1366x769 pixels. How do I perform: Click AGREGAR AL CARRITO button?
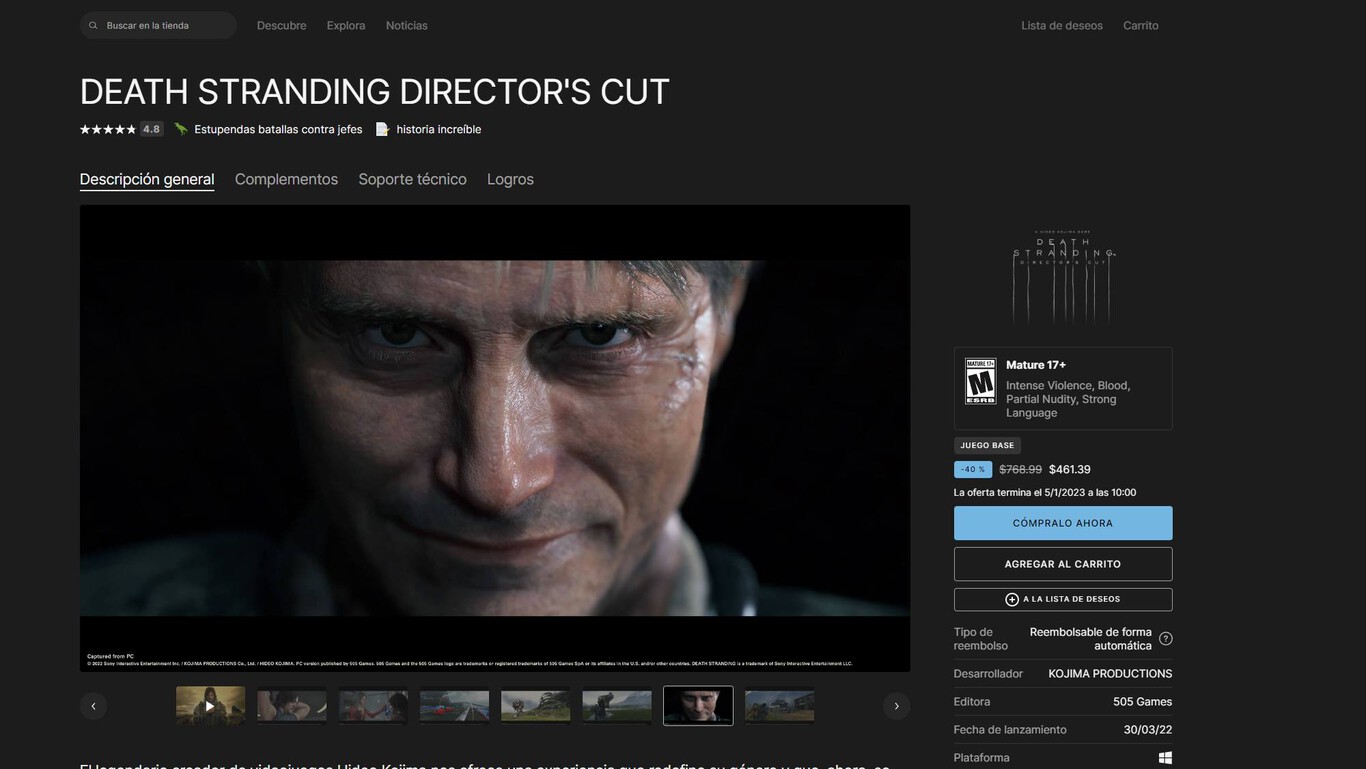[1063, 564]
